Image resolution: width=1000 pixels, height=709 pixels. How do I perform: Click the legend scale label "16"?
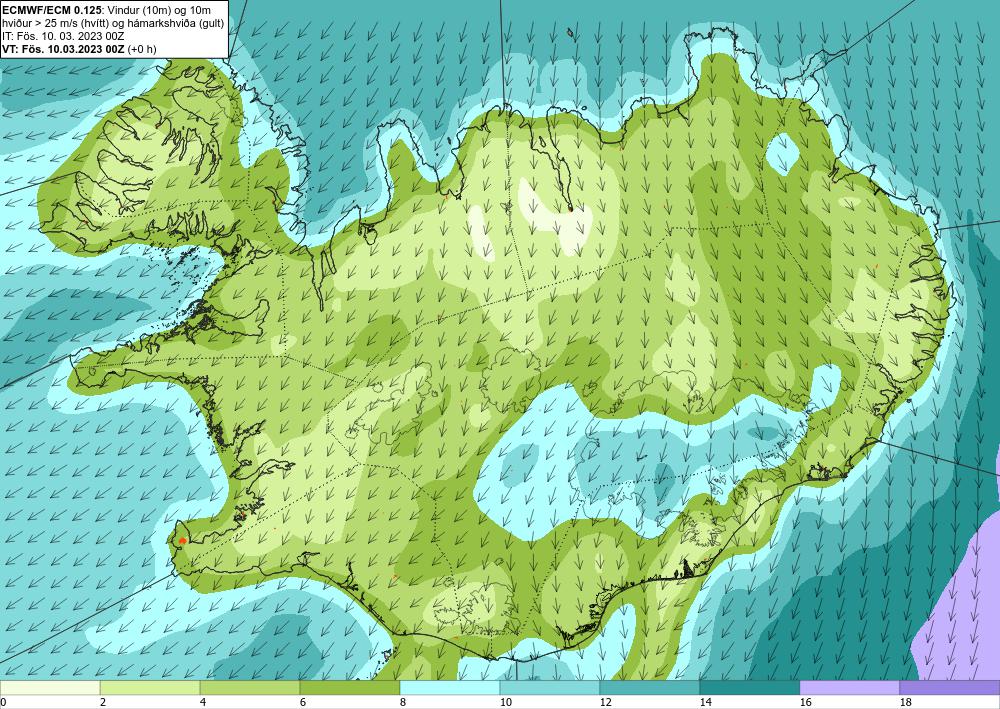pos(805,702)
